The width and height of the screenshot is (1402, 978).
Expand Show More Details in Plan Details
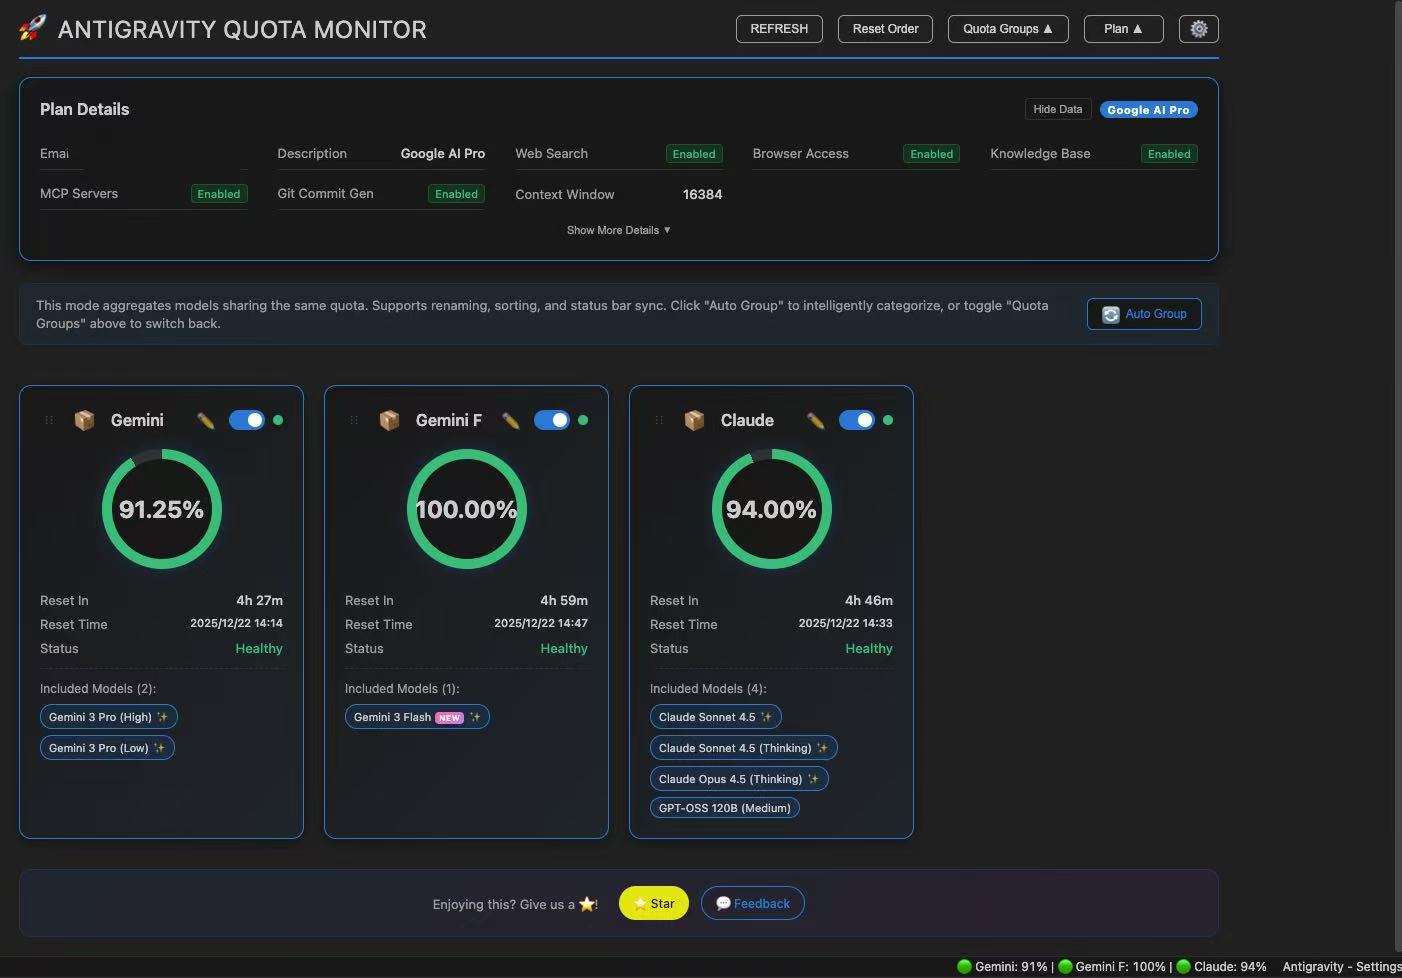(618, 230)
